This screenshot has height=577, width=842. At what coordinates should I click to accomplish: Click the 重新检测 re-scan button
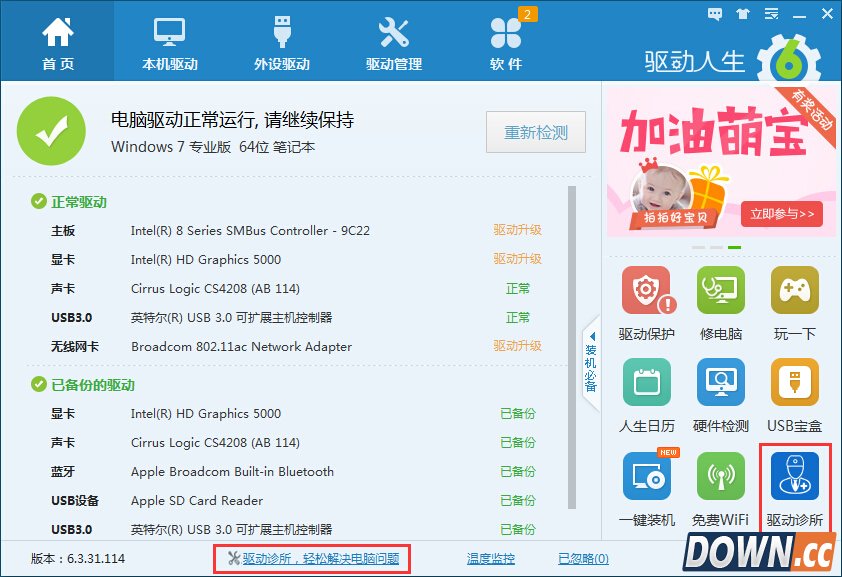click(x=536, y=133)
